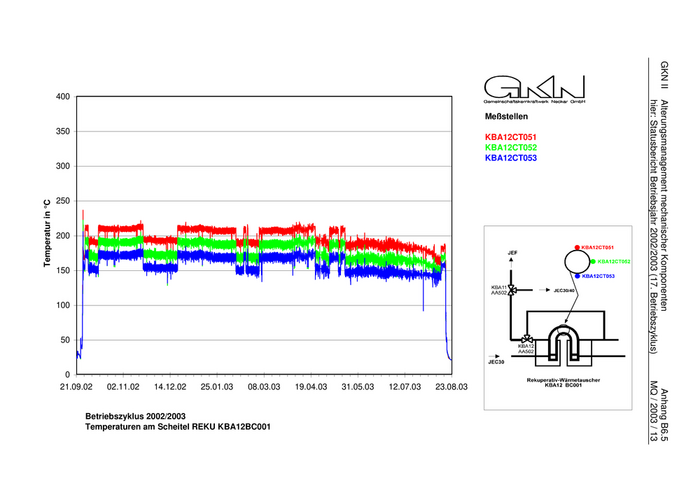Select red KBA12CT051 legend entry
This screenshot has height=495, width=700.
coord(510,136)
